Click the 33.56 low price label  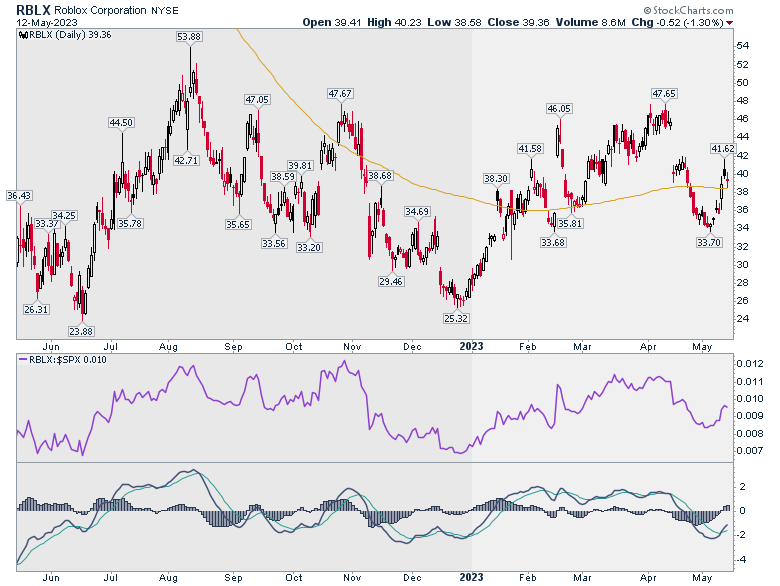pos(274,243)
